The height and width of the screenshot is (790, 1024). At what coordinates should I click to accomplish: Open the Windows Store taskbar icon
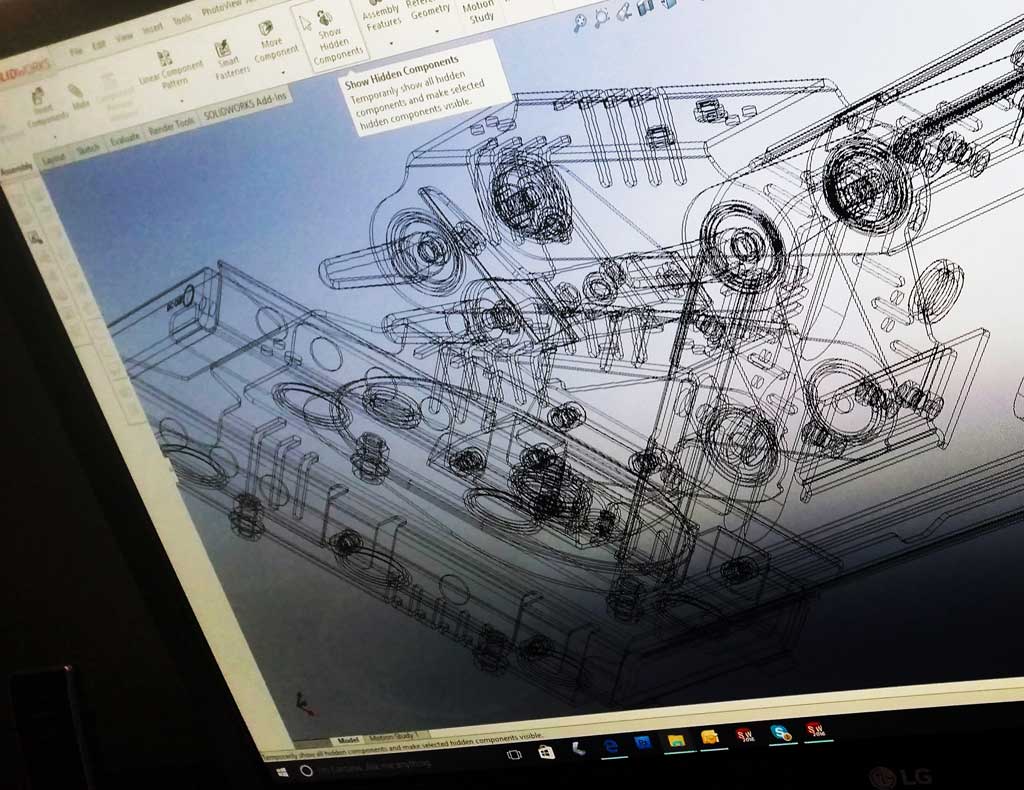tap(546, 752)
